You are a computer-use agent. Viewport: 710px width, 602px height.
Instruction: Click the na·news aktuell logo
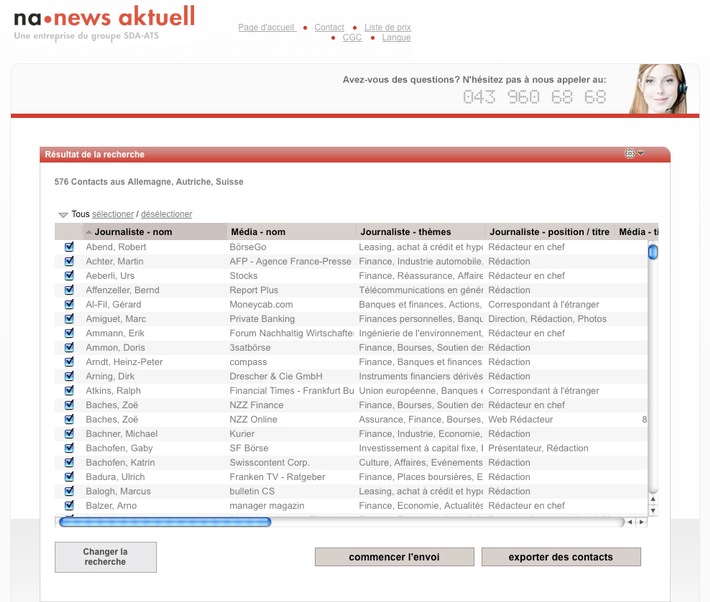point(104,17)
